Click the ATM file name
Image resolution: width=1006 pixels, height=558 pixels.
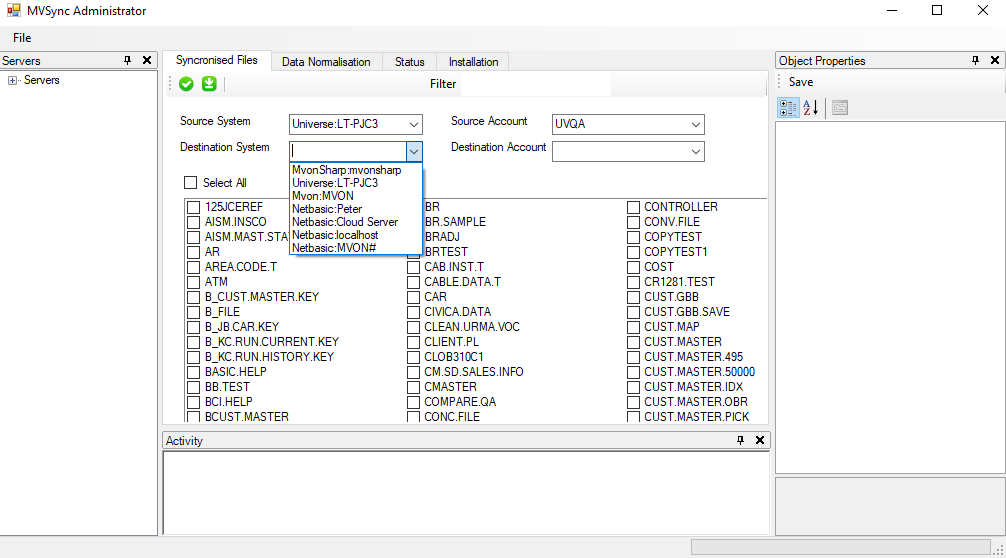tap(216, 282)
